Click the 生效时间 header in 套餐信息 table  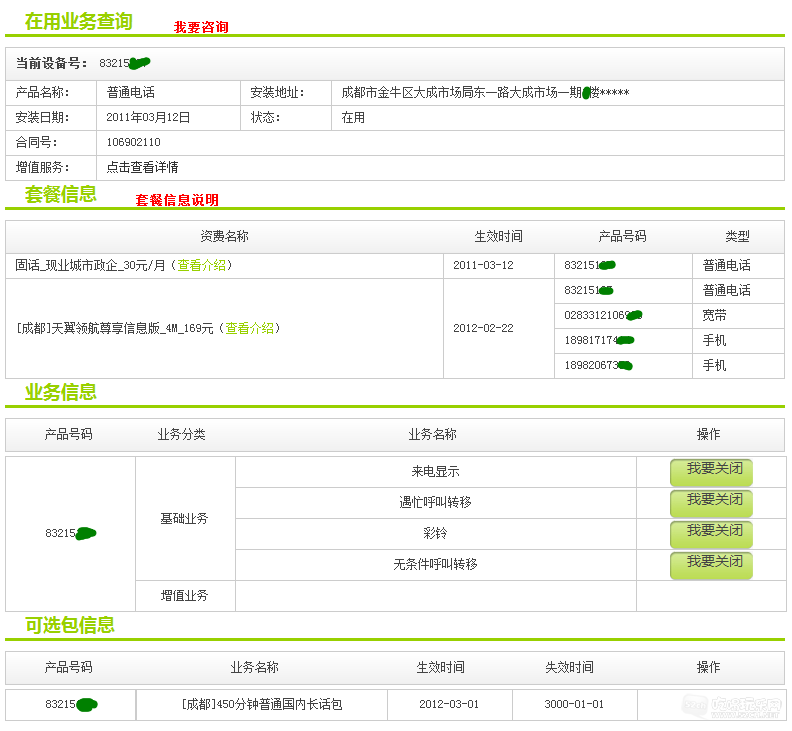click(499, 236)
